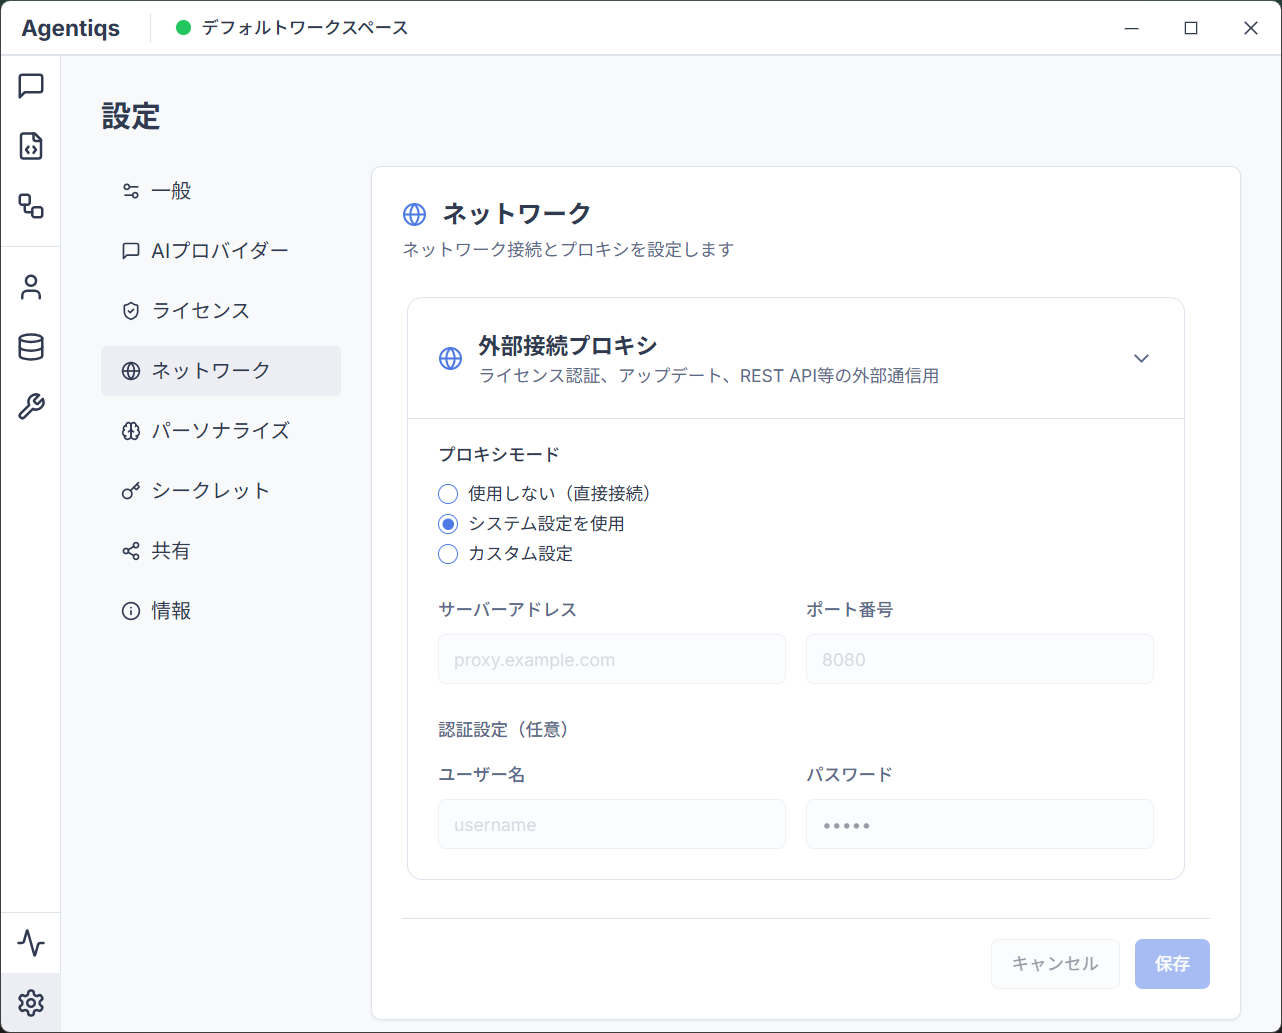Open the デフォルトワークスペース workspace selector
Viewport: 1282px width, 1033px height.
click(x=292, y=28)
